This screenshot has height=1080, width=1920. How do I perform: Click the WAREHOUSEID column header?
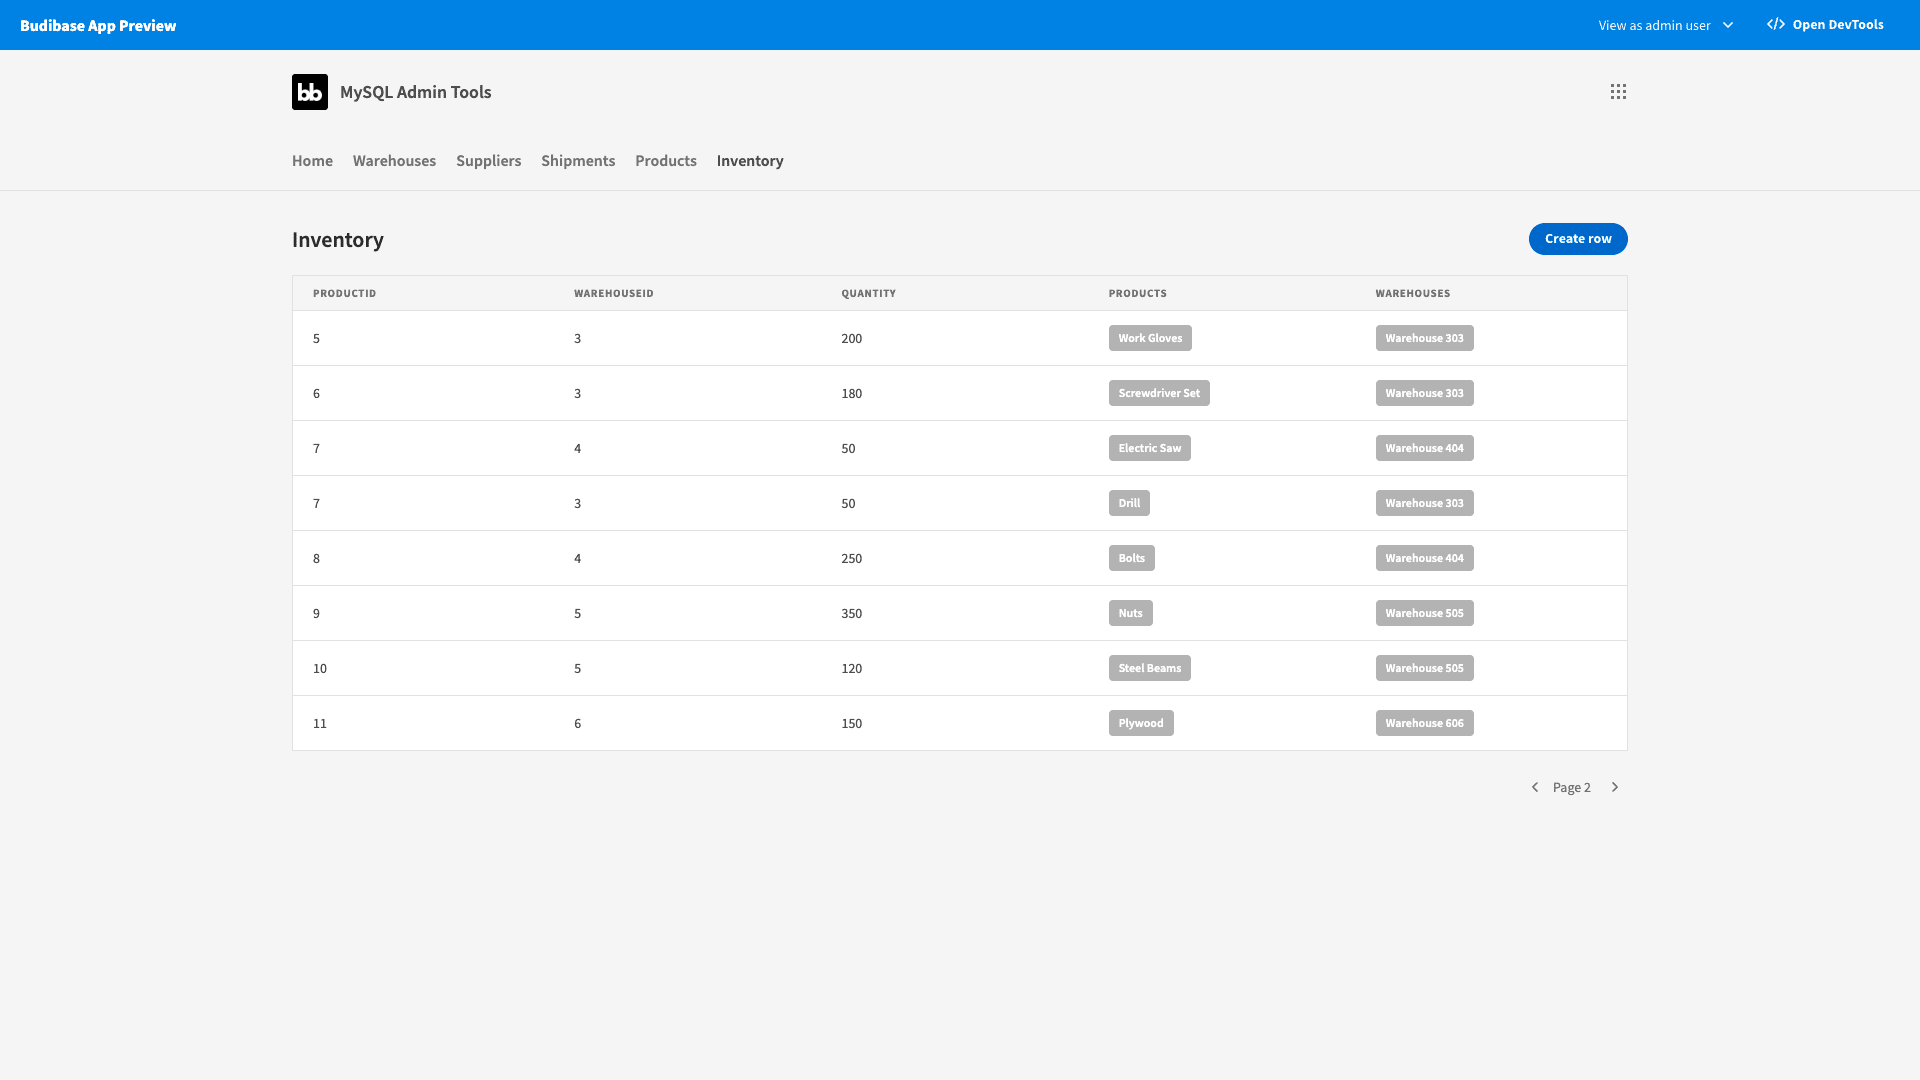[x=614, y=294]
